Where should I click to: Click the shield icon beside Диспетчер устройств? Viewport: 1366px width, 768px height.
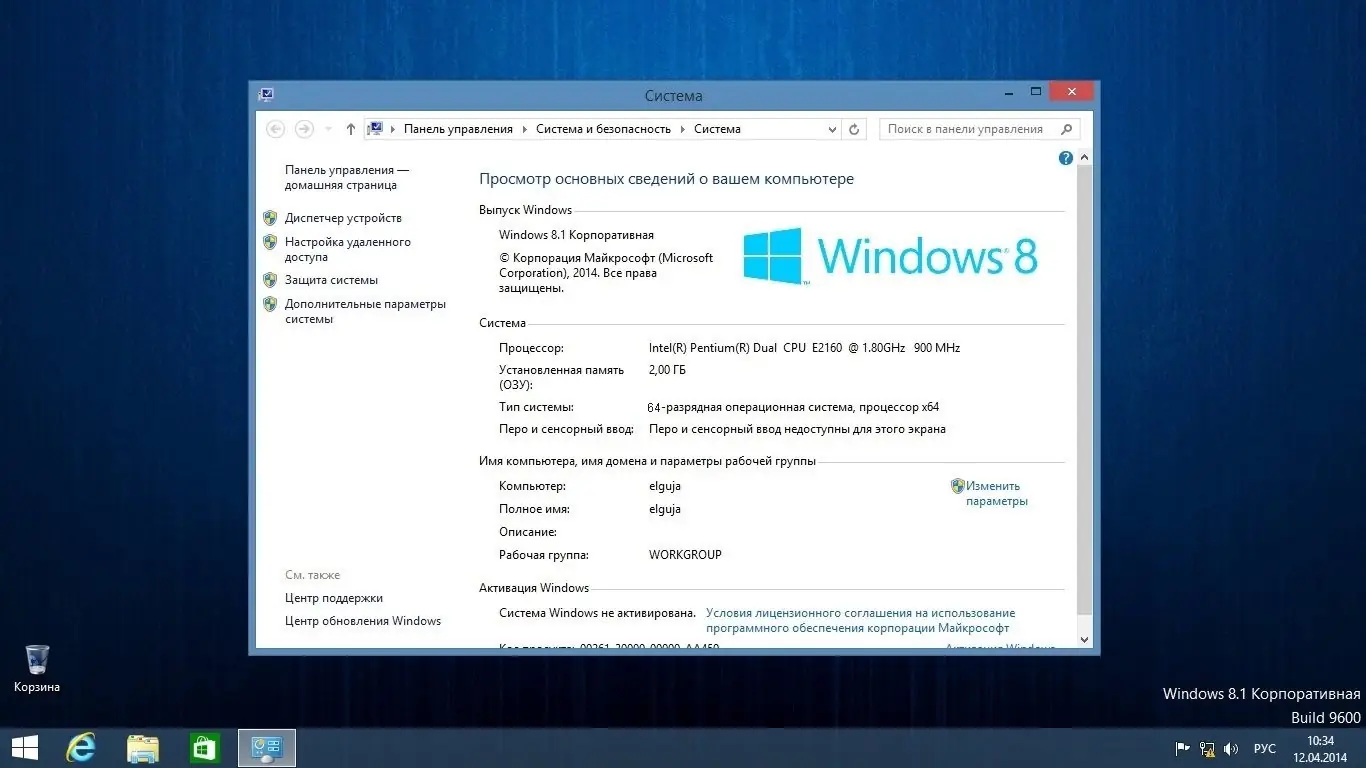click(270, 218)
